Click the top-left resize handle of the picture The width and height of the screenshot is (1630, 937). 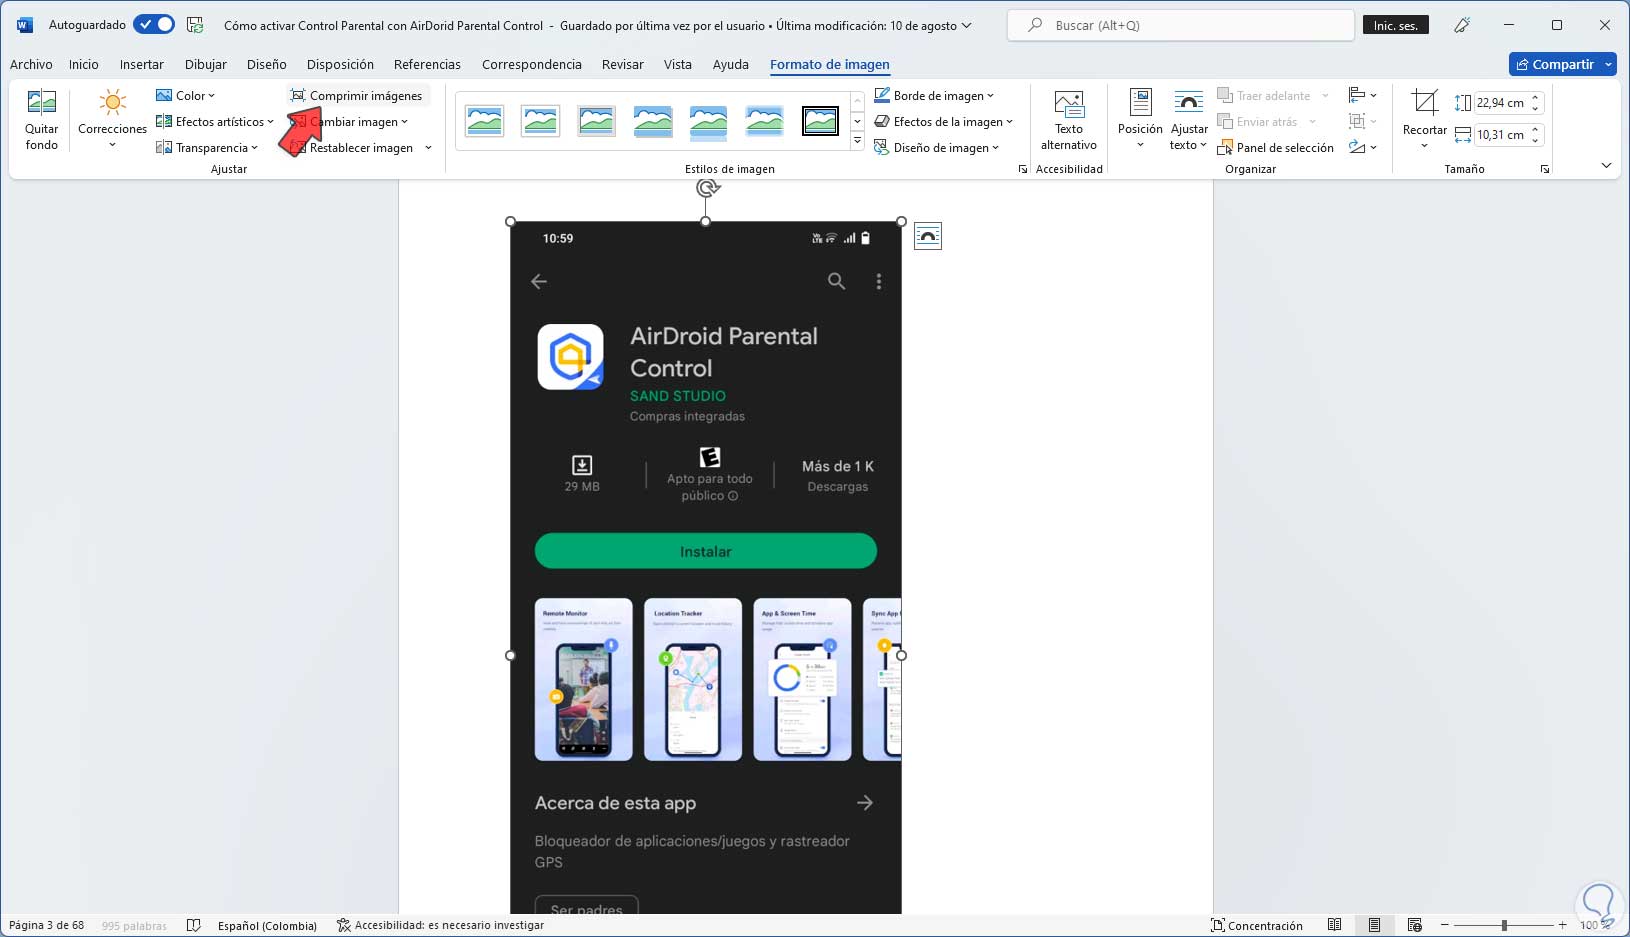(511, 222)
